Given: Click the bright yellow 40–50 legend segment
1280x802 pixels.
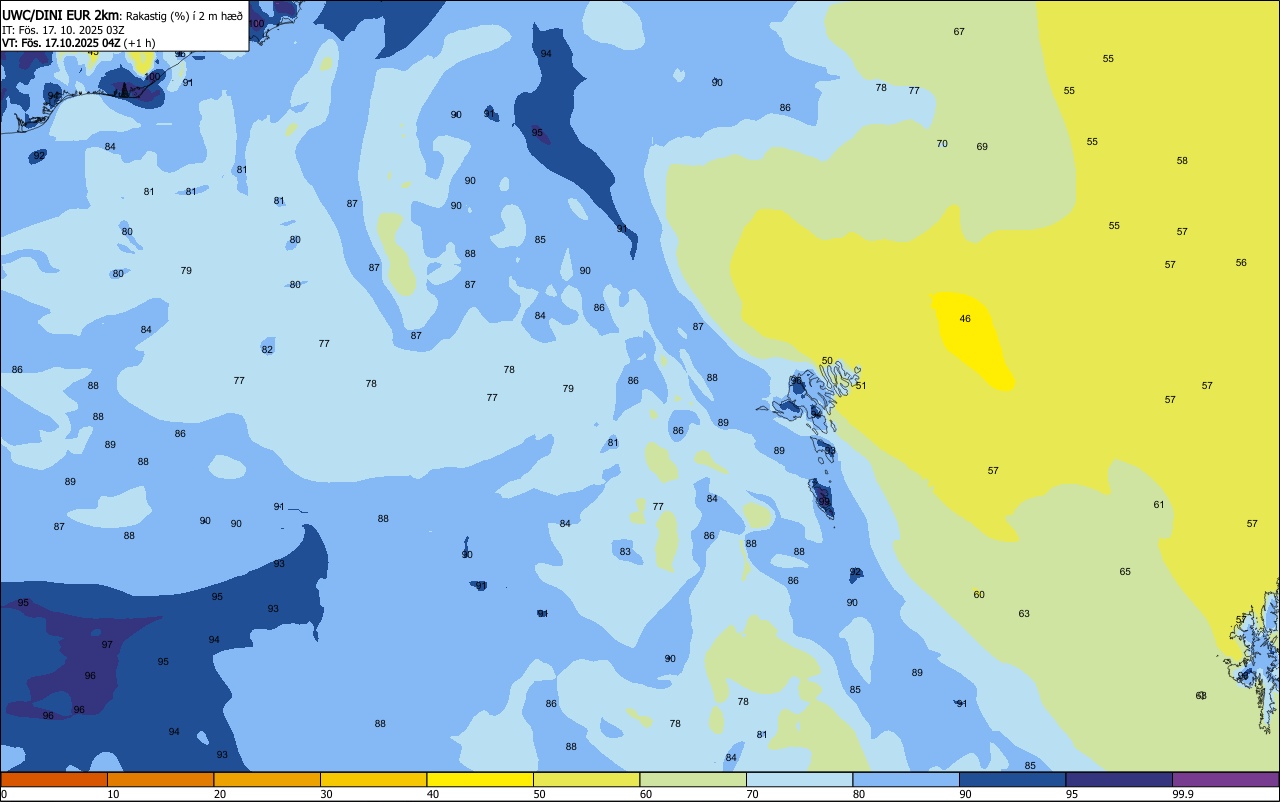Looking at the screenshot, I should tap(480, 779).
